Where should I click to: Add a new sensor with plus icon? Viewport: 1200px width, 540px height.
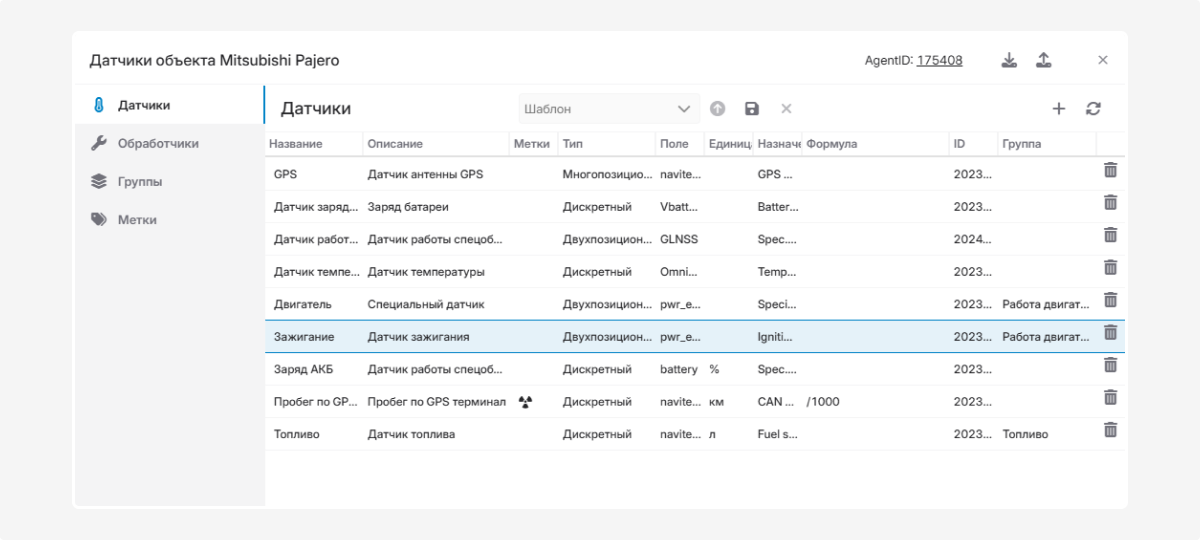point(1059,109)
